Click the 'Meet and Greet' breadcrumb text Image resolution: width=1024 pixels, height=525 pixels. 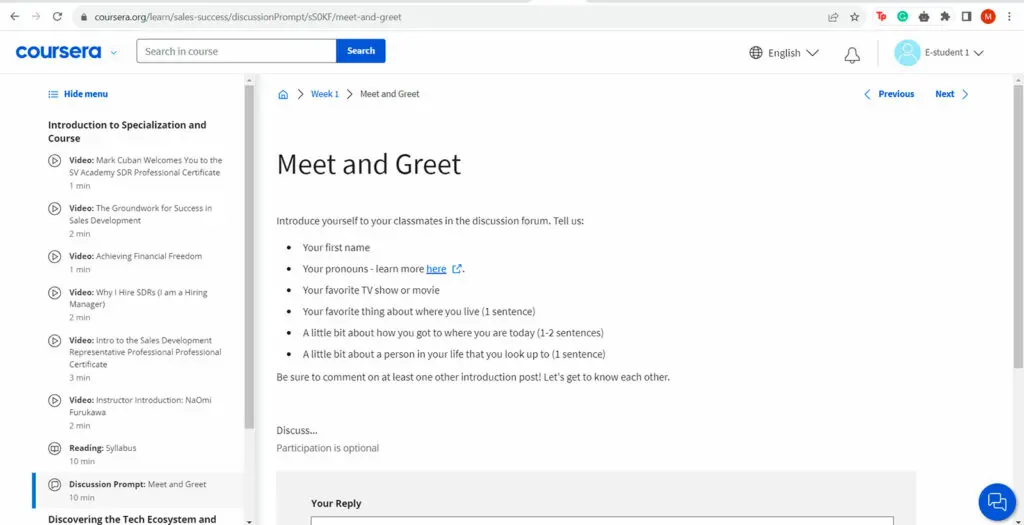click(x=390, y=94)
